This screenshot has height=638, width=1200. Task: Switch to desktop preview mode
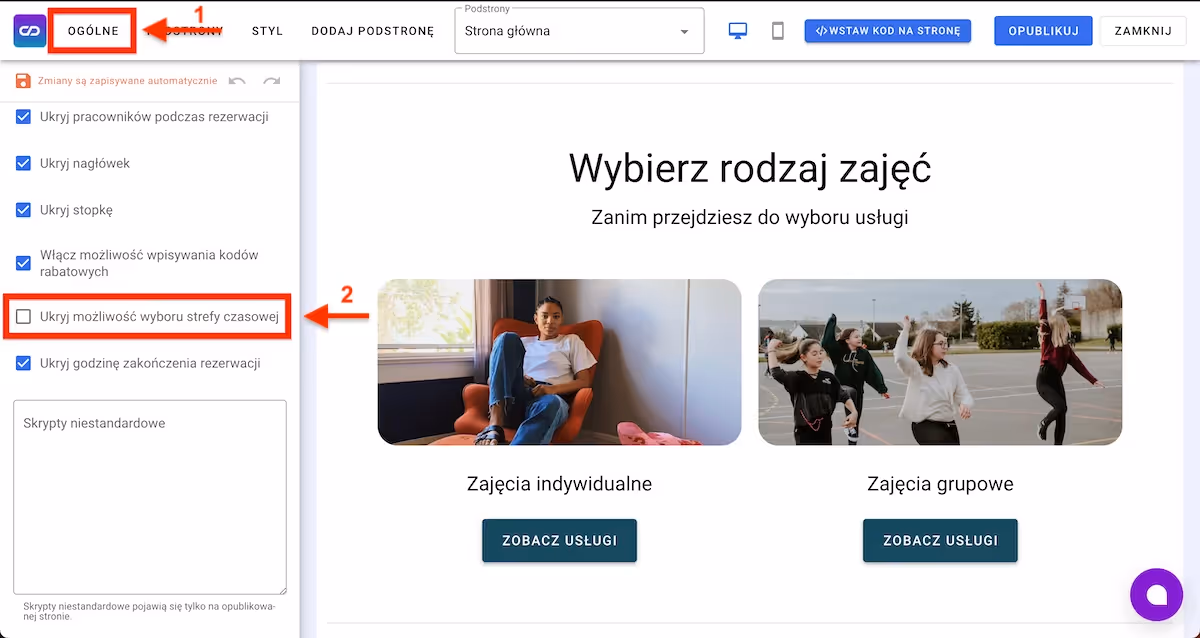[737, 31]
